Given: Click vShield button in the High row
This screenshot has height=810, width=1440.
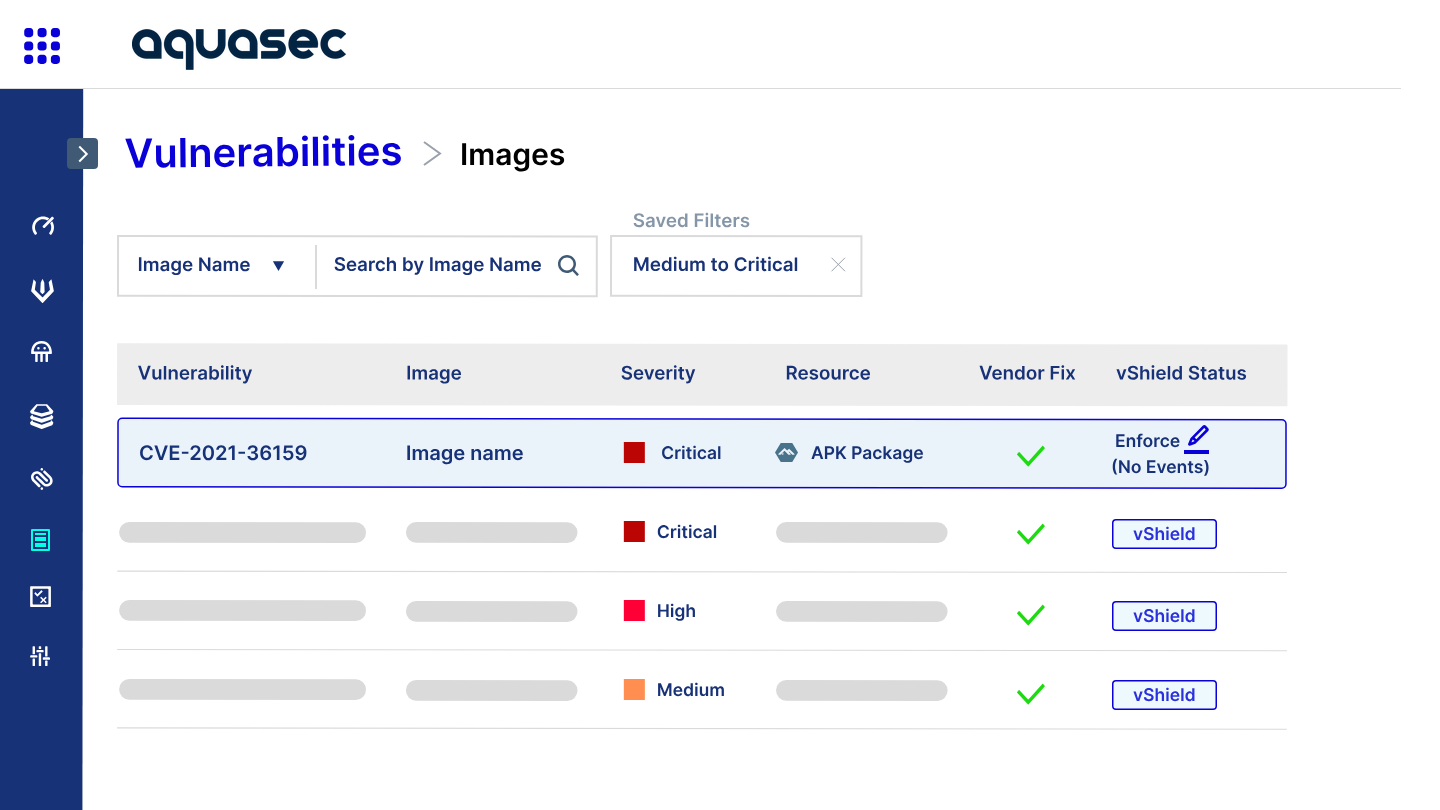Looking at the screenshot, I should (1164, 616).
